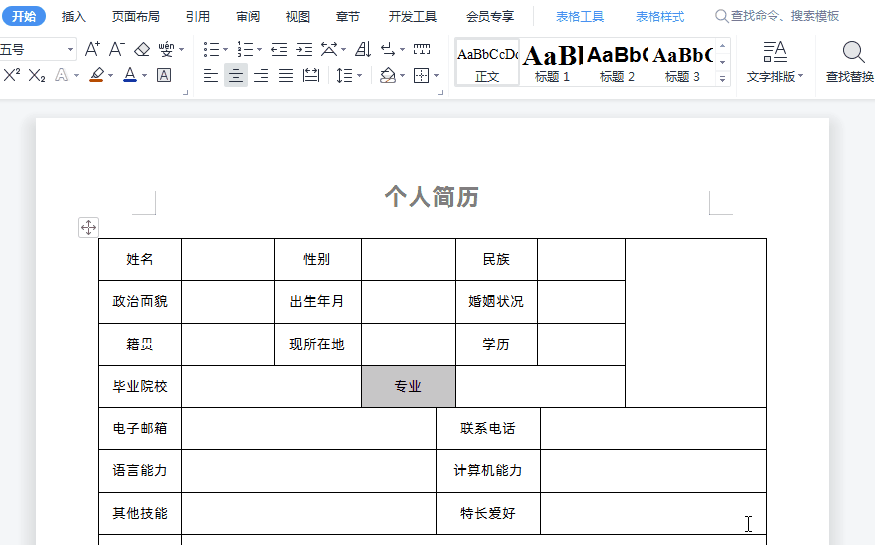Viewport: 875px width, 545px height.
Task: Click the Chinese text layout icon
Action: pos(329,49)
